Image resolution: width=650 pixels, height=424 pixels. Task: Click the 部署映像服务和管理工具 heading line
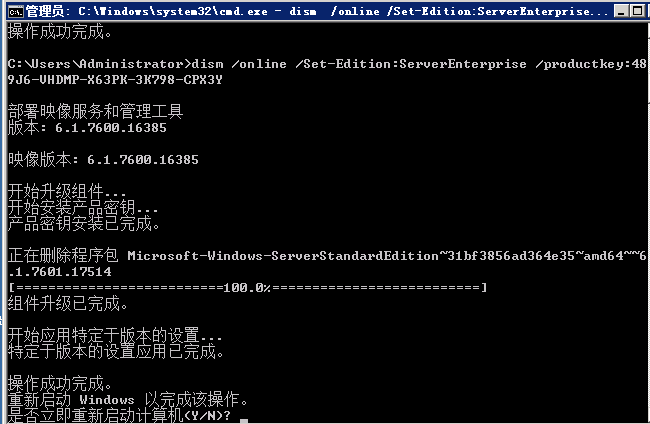click(x=95, y=111)
